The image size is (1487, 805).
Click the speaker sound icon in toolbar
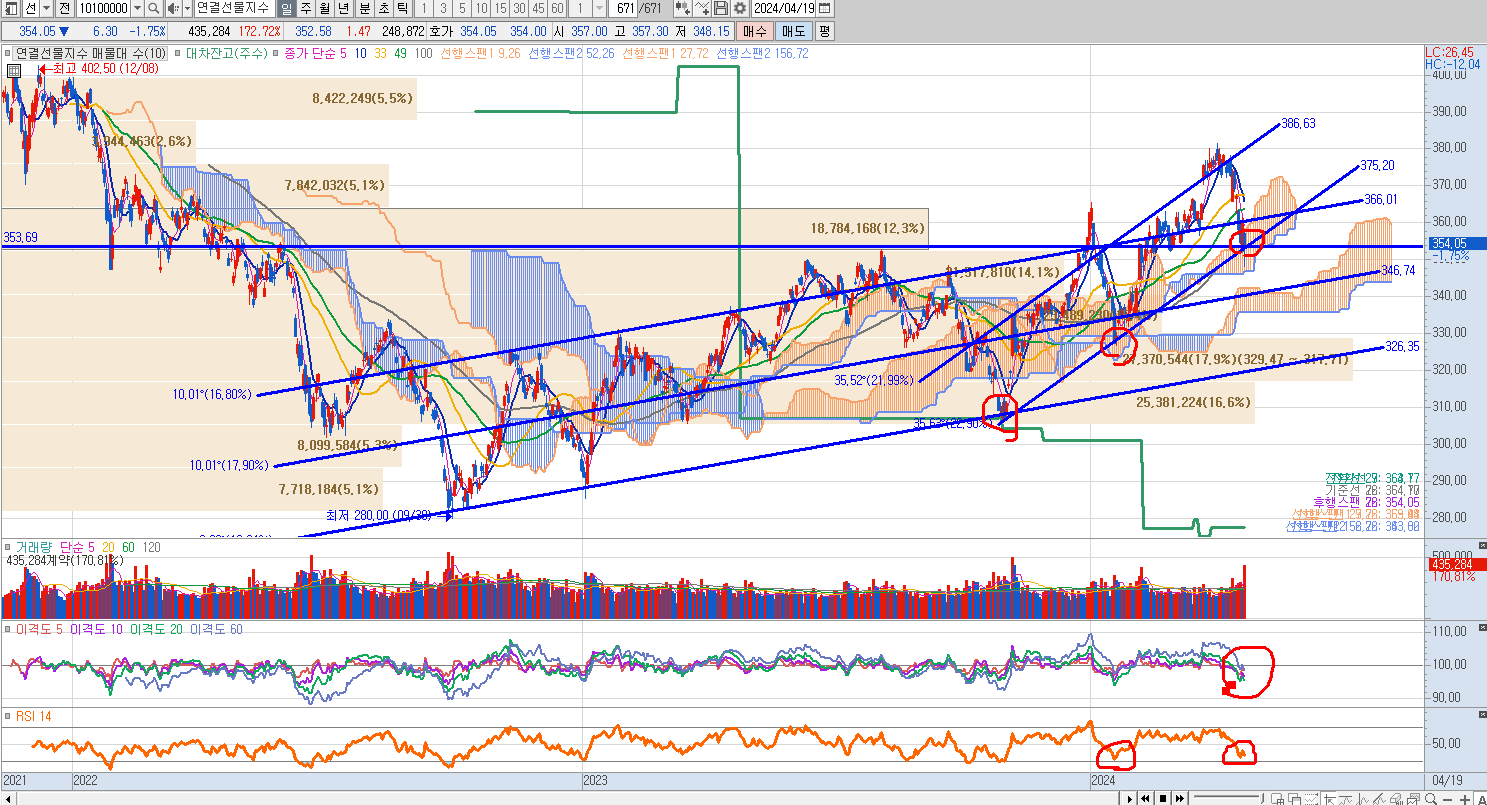point(173,8)
